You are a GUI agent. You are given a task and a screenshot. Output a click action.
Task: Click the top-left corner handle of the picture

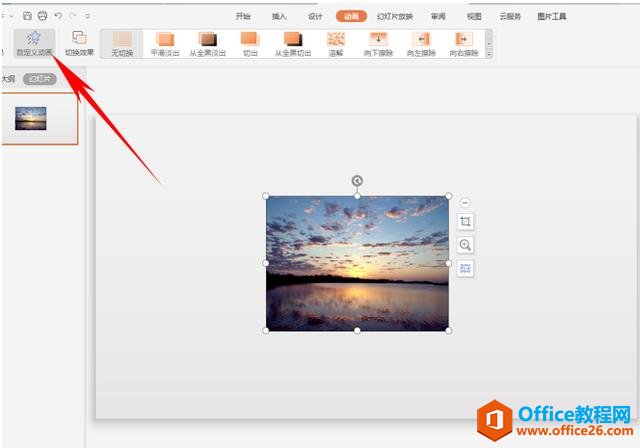[266, 196]
